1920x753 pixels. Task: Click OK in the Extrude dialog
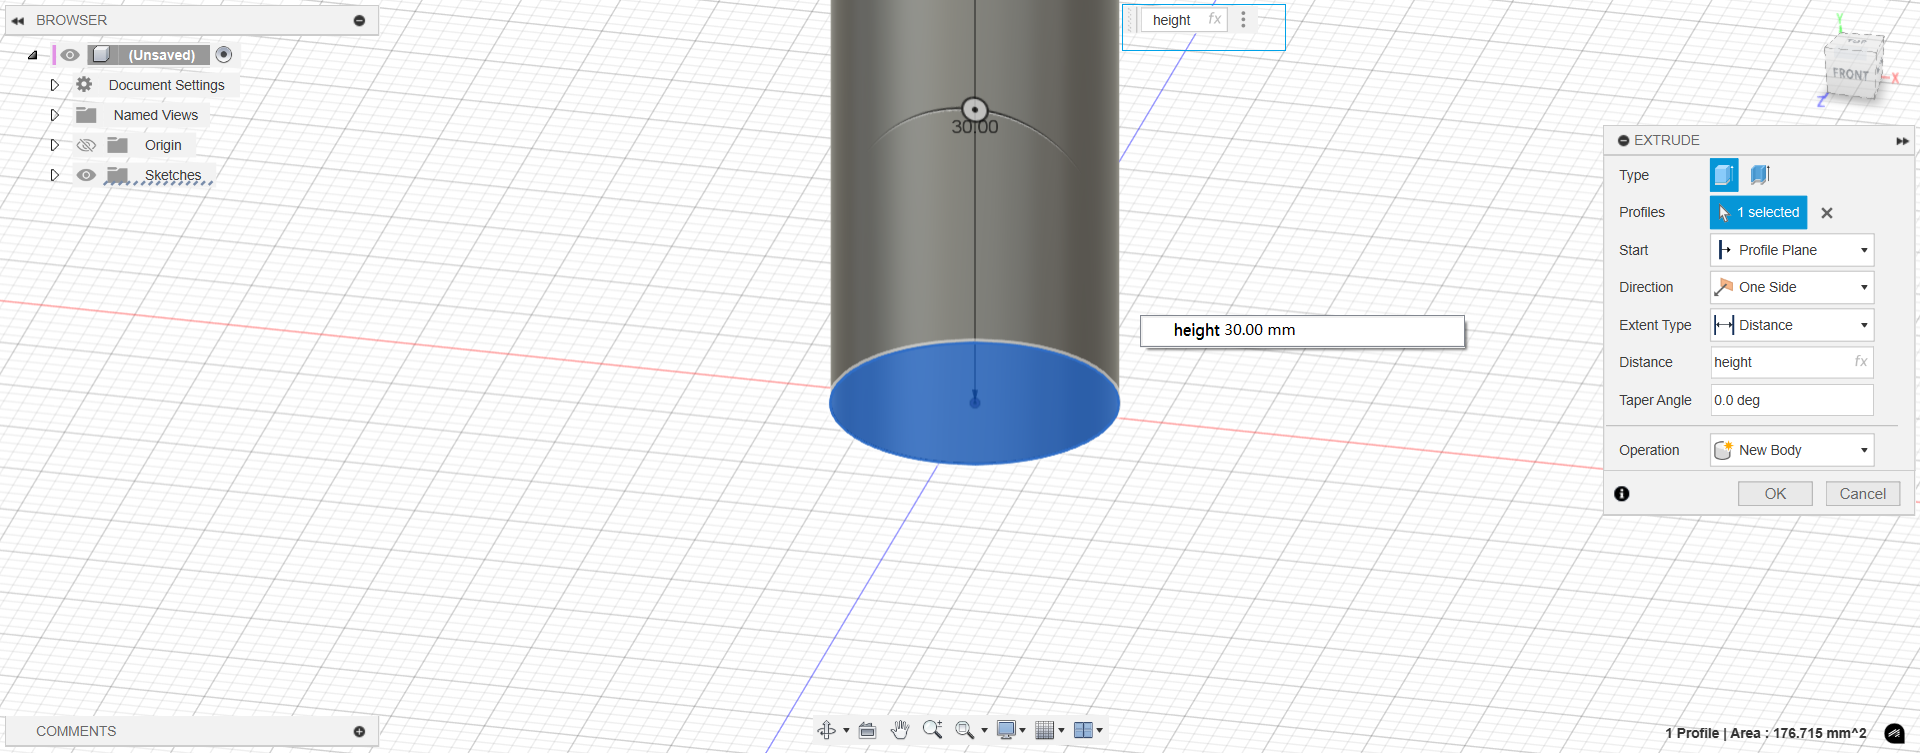click(1775, 494)
